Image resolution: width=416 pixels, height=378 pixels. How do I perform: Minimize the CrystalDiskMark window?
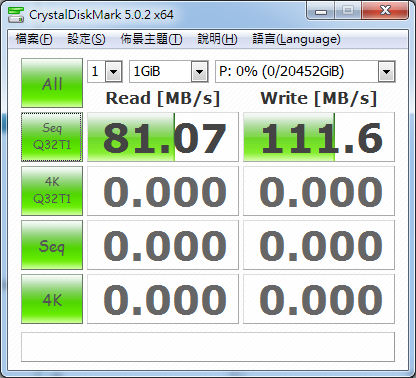321,11
